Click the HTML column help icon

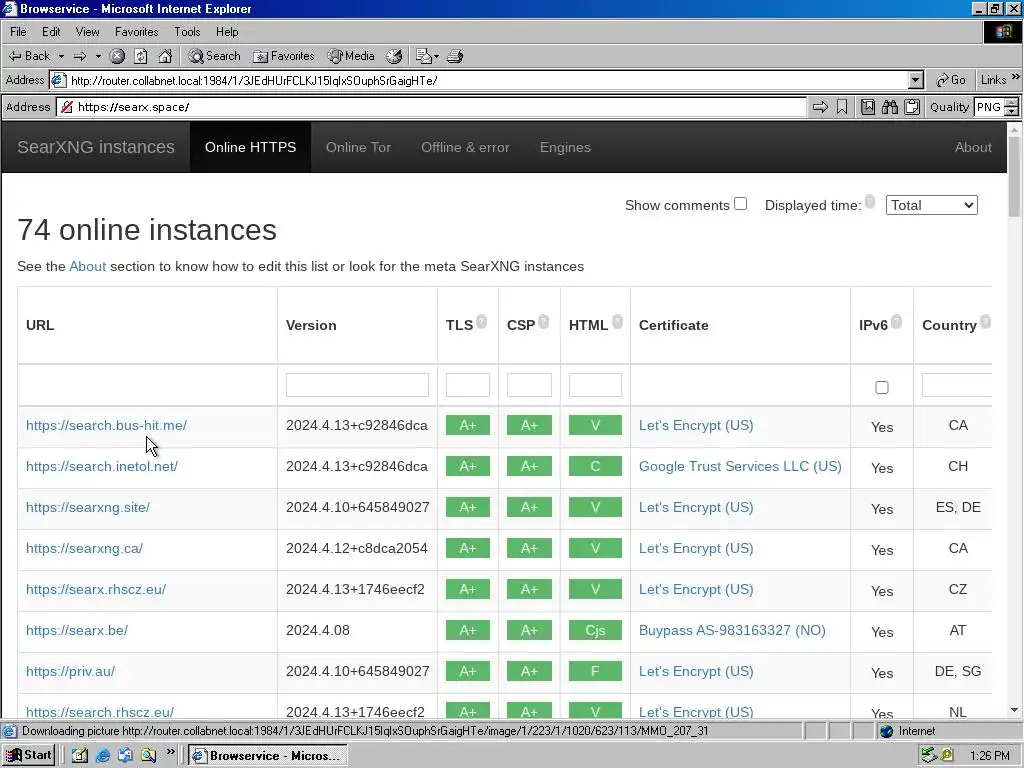[617, 321]
